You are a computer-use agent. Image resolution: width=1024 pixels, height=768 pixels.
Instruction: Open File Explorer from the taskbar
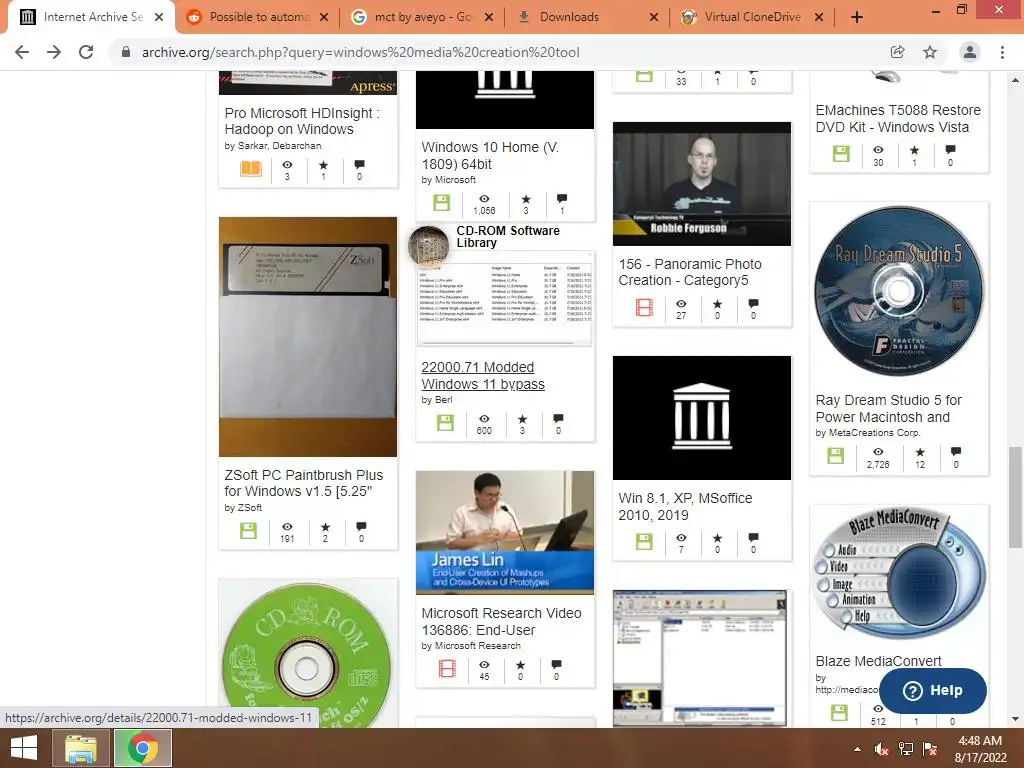coord(81,748)
